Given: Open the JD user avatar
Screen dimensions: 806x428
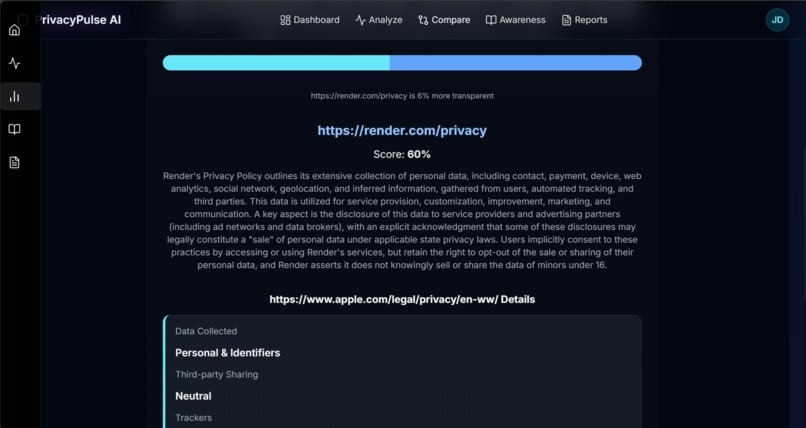Looking at the screenshot, I should (x=777, y=20).
